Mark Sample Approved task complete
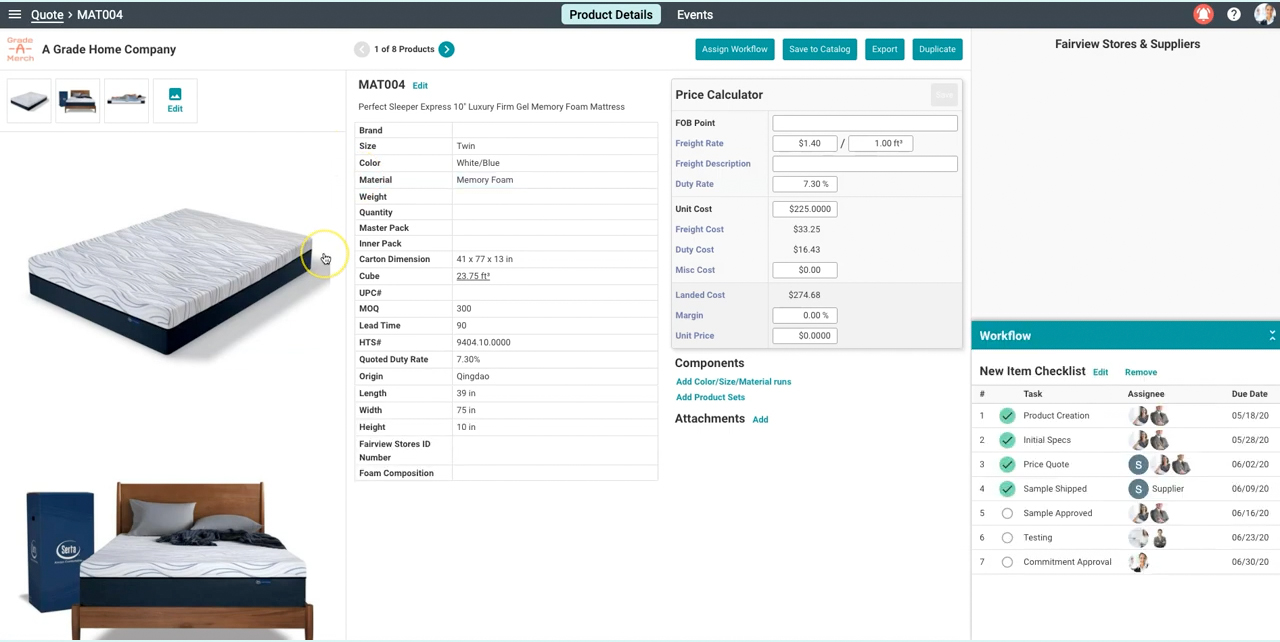 pyautogui.click(x=1007, y=514)
